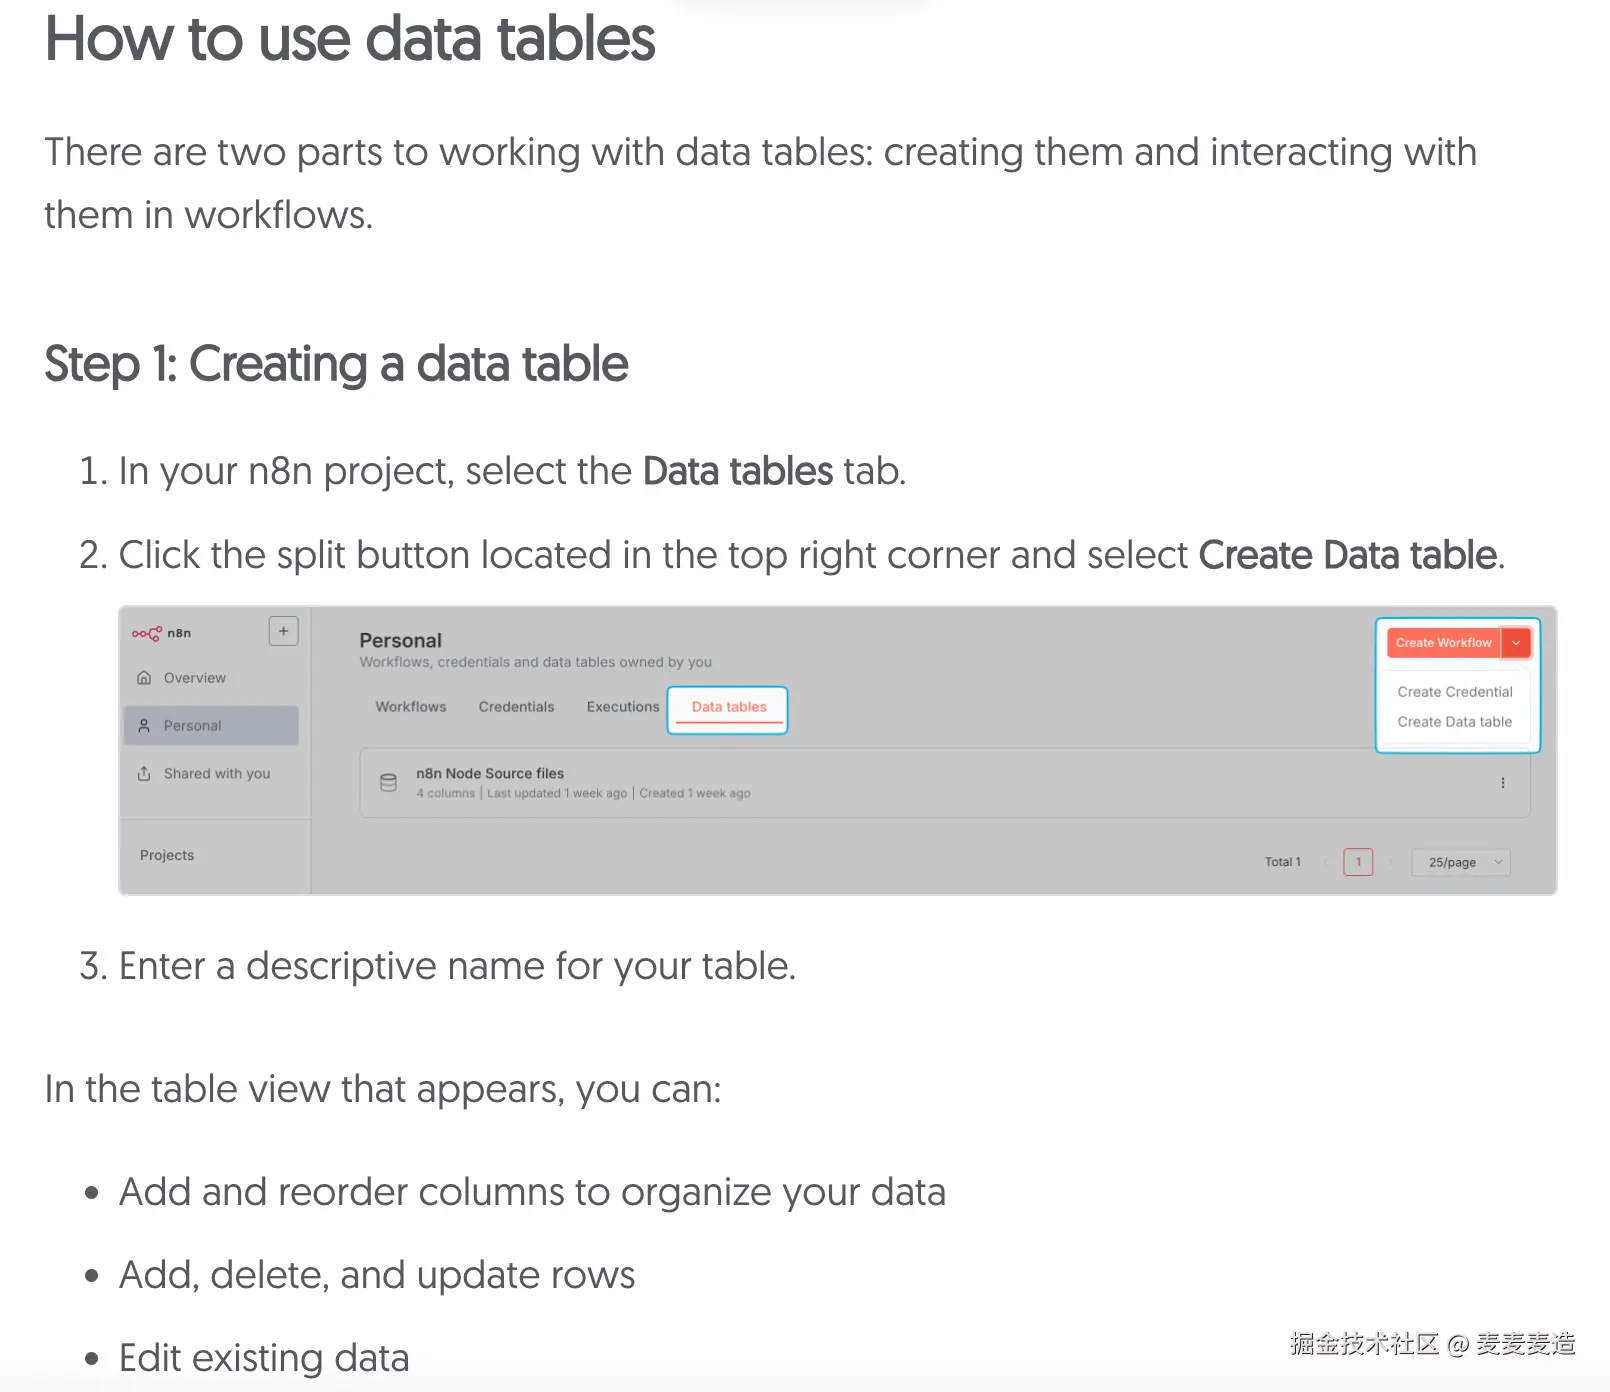Open the three-dot menu on table row

(x=1502, y=783)
